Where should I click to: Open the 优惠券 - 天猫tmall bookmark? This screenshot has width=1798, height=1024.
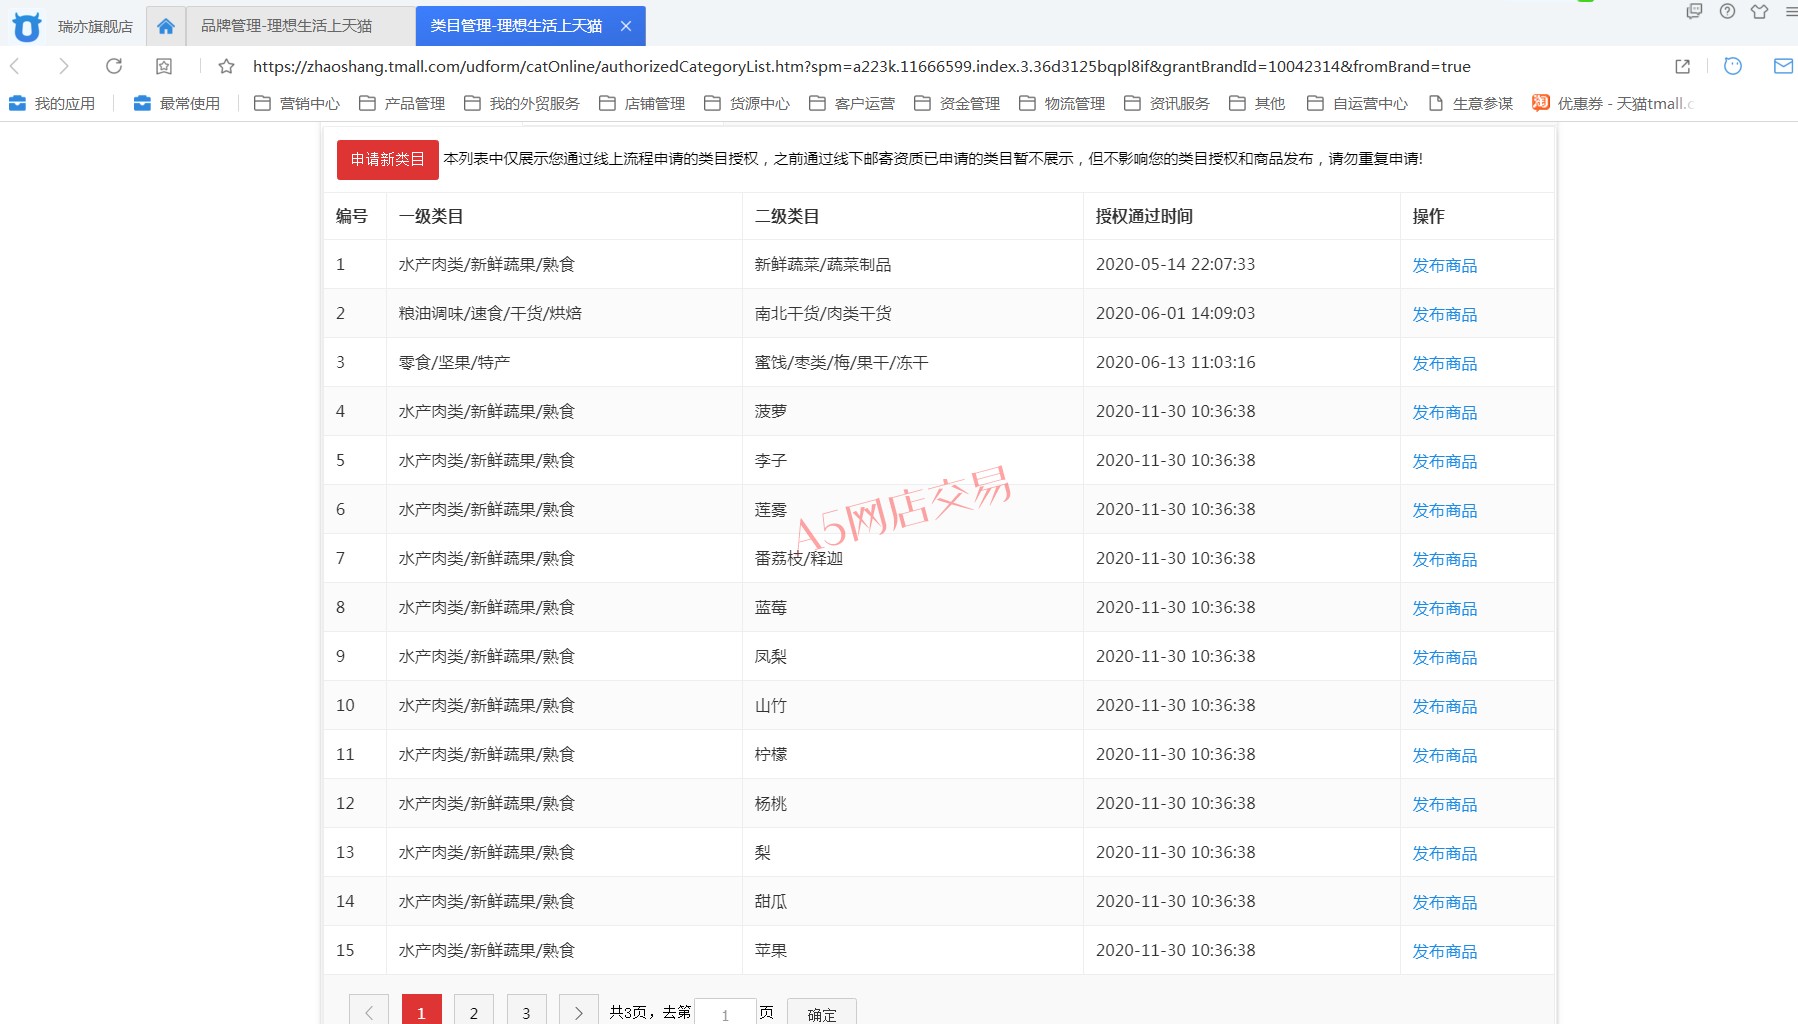point(1613,103)
